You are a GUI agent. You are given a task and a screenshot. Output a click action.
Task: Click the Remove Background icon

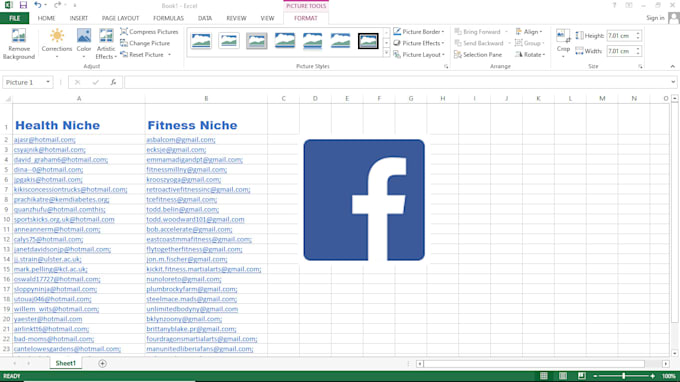pos(19,36)
